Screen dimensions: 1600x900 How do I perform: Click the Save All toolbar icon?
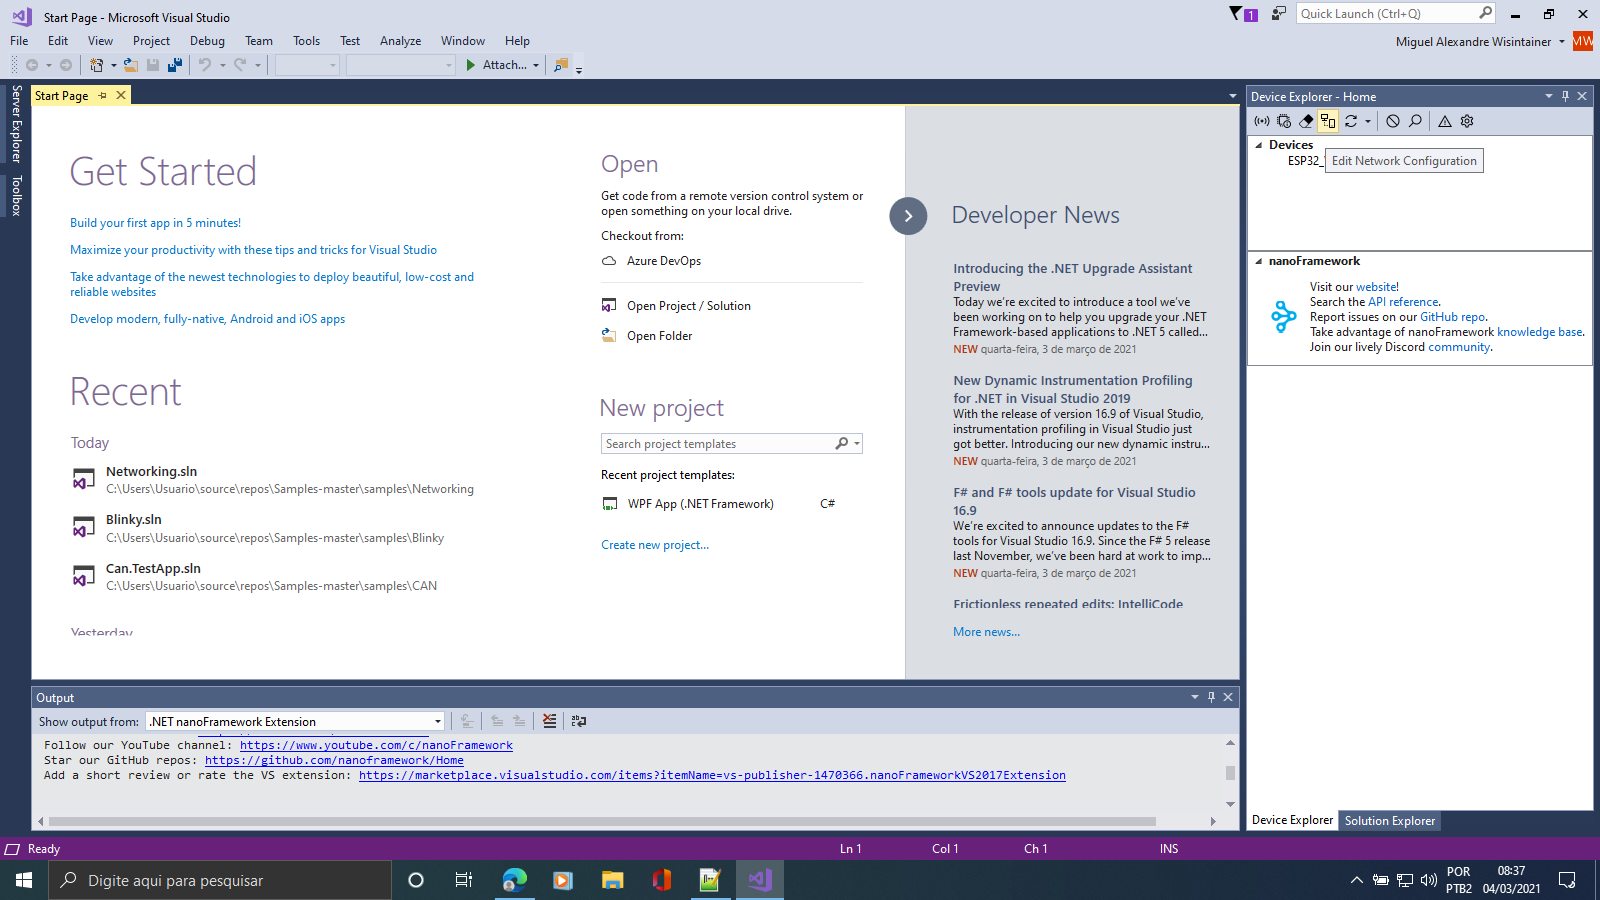(175, 65)
